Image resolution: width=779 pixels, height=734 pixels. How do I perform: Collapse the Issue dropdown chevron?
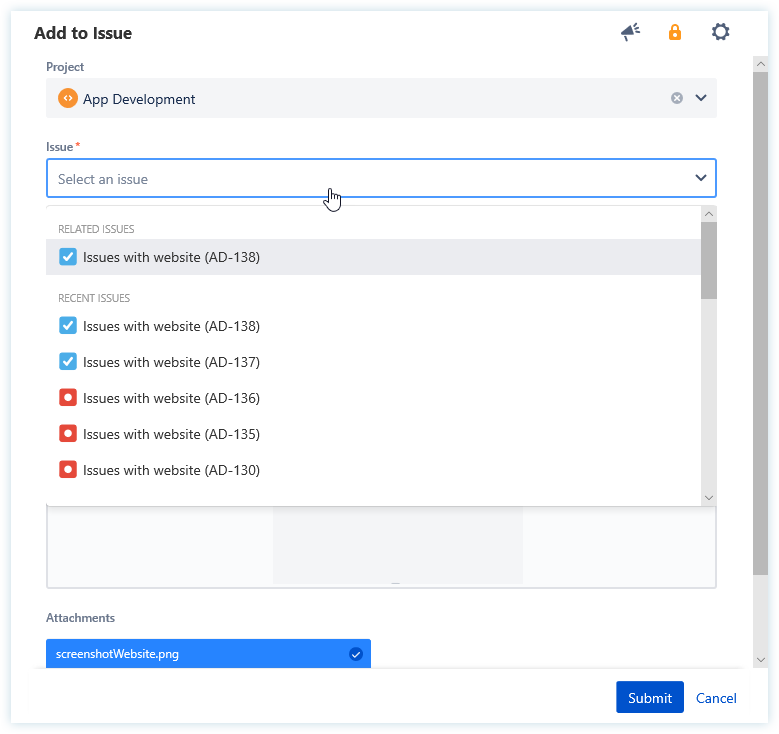click(x=701, y=178)
